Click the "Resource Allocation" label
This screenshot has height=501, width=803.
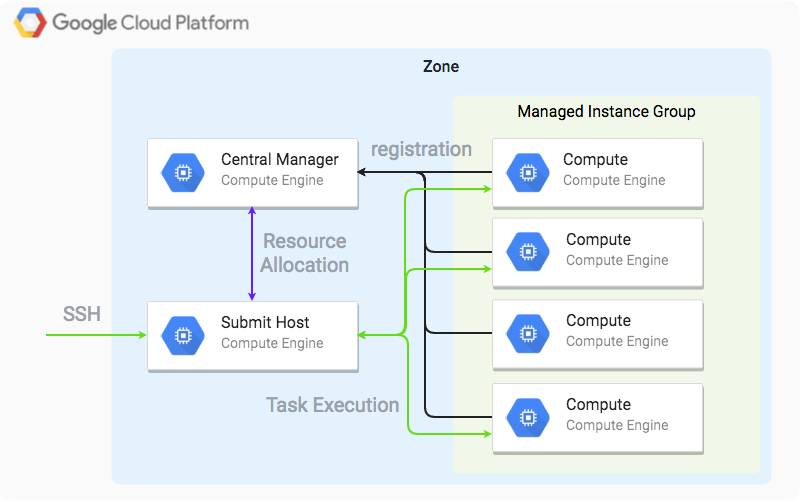click(x=304, y=253)
